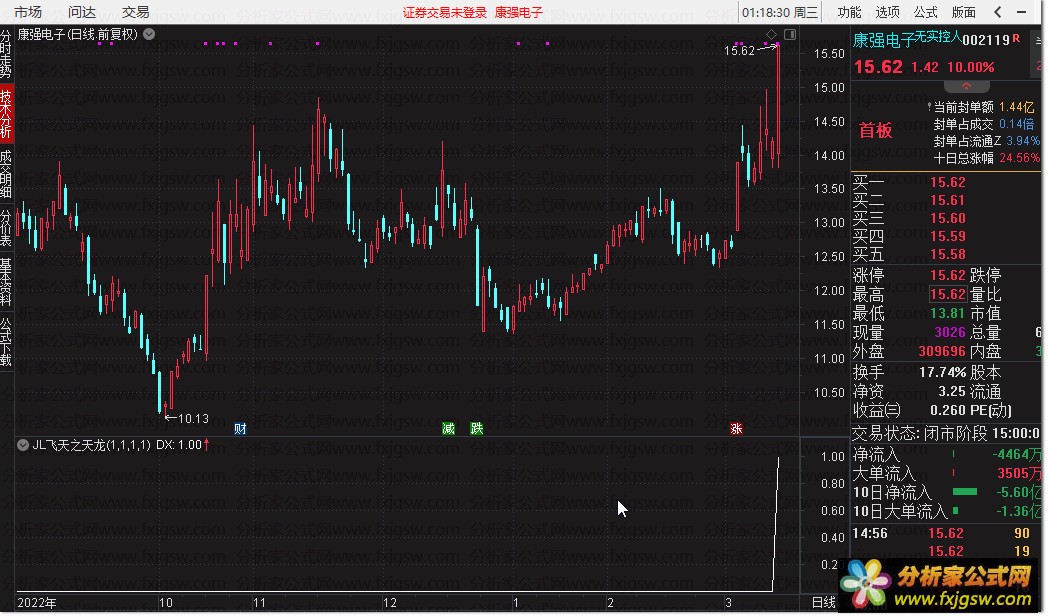Collapse the quote panel with the double-chevron
The height and width of the screenshot is (616, 1048).
(966, 86)
